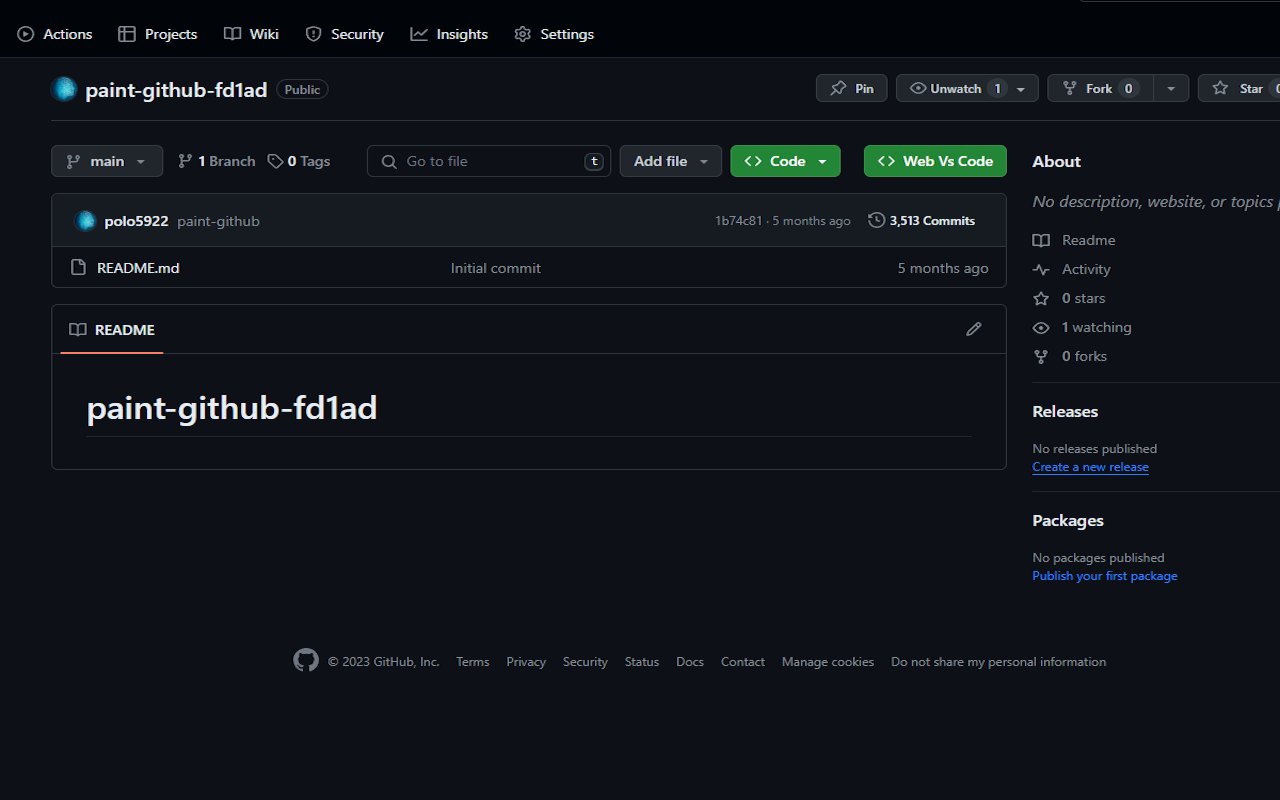
Task: Open the paint-github-fd1ad repository title link
Action: [176, 90]
